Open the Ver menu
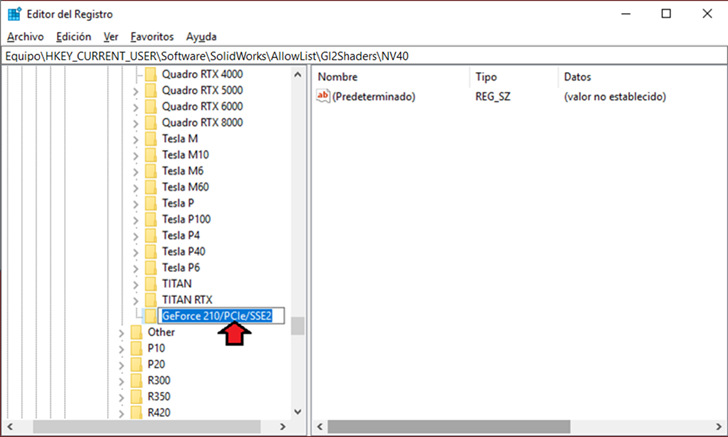This screenshot has width=728, height=437. tap(110, 37)
